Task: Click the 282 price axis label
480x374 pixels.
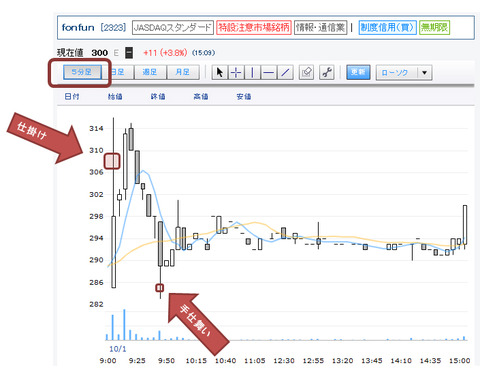Action: 96,304
